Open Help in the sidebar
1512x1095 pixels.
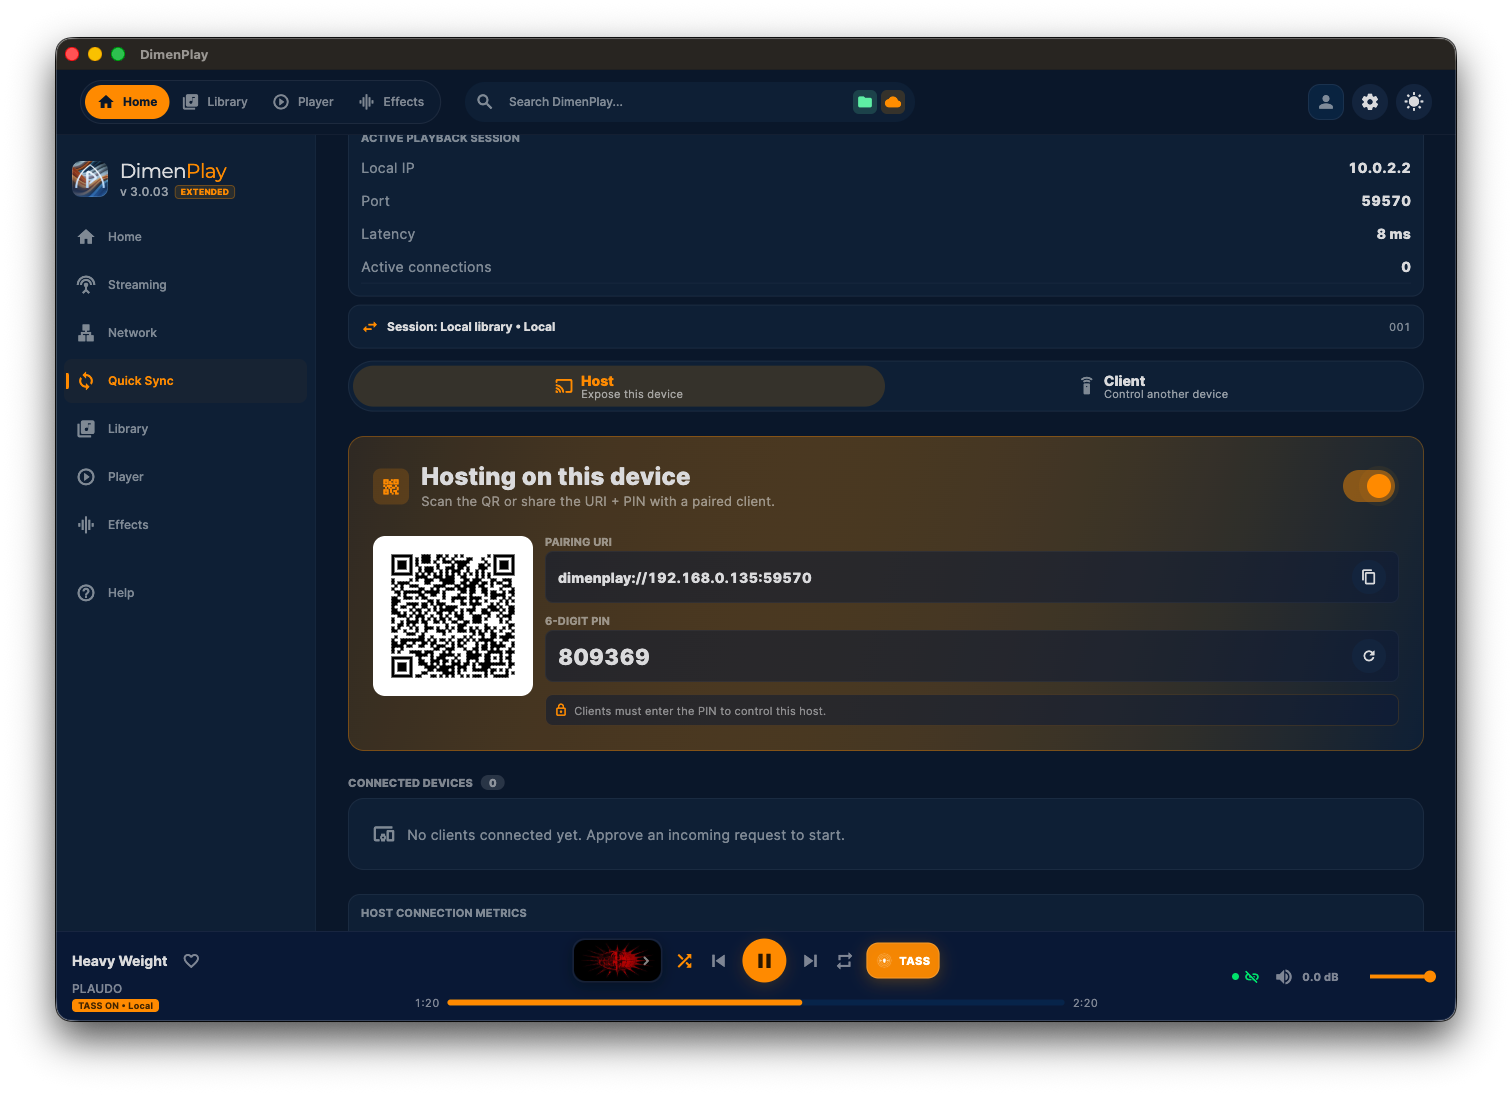(186, 593)
